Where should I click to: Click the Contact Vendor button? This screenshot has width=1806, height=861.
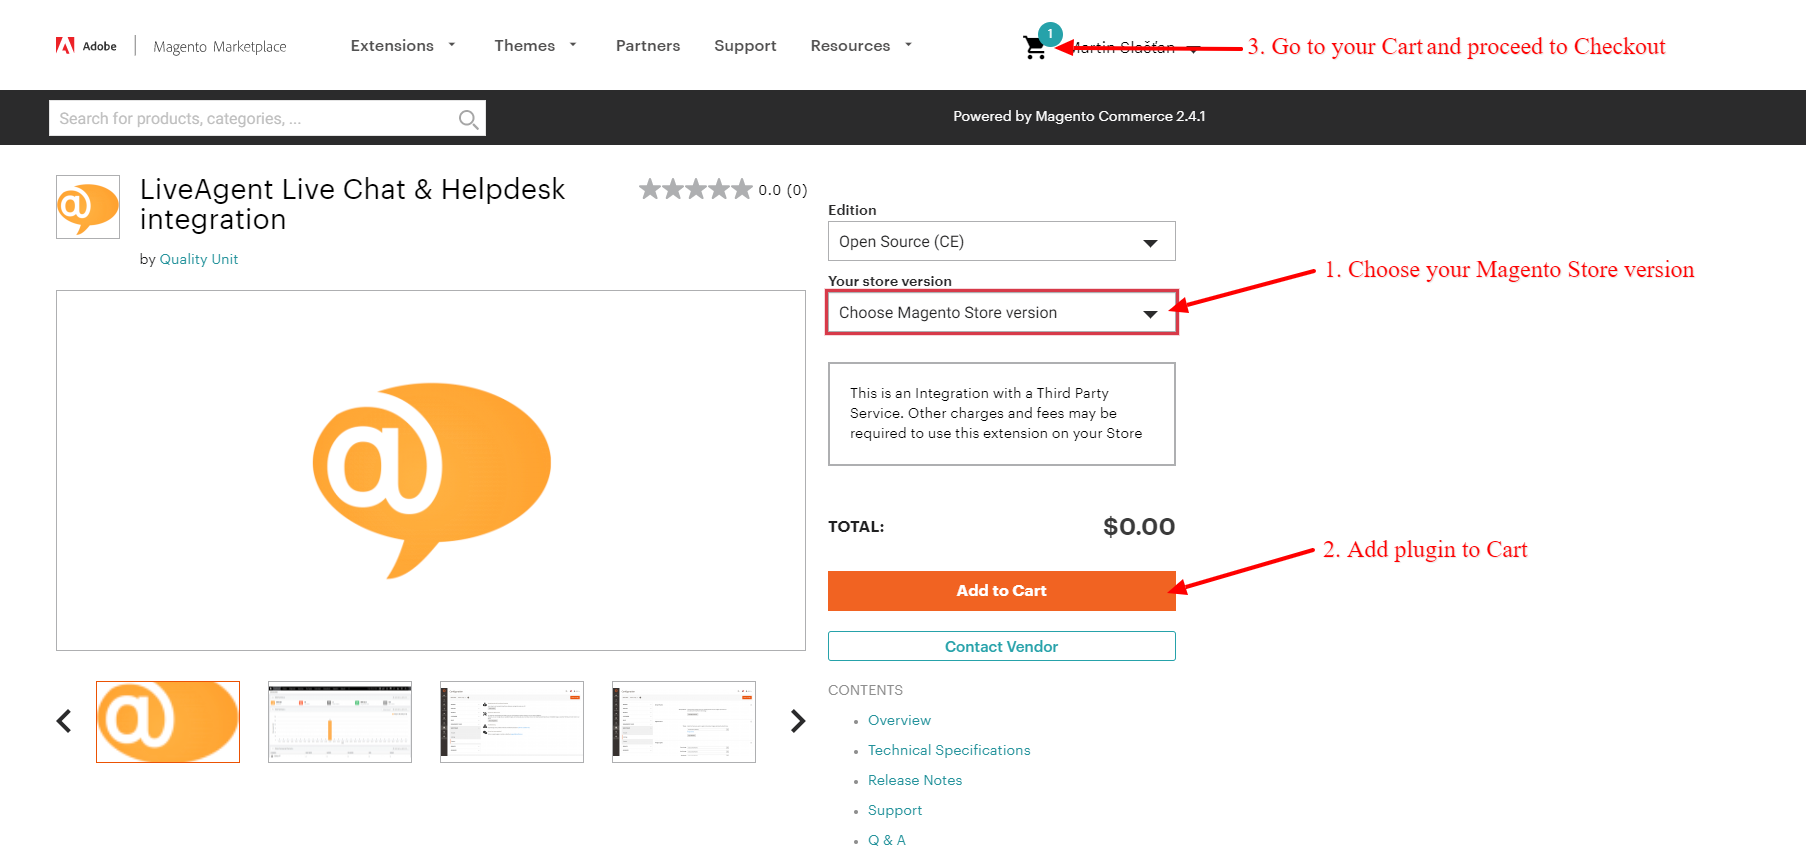pos(1001,646)
